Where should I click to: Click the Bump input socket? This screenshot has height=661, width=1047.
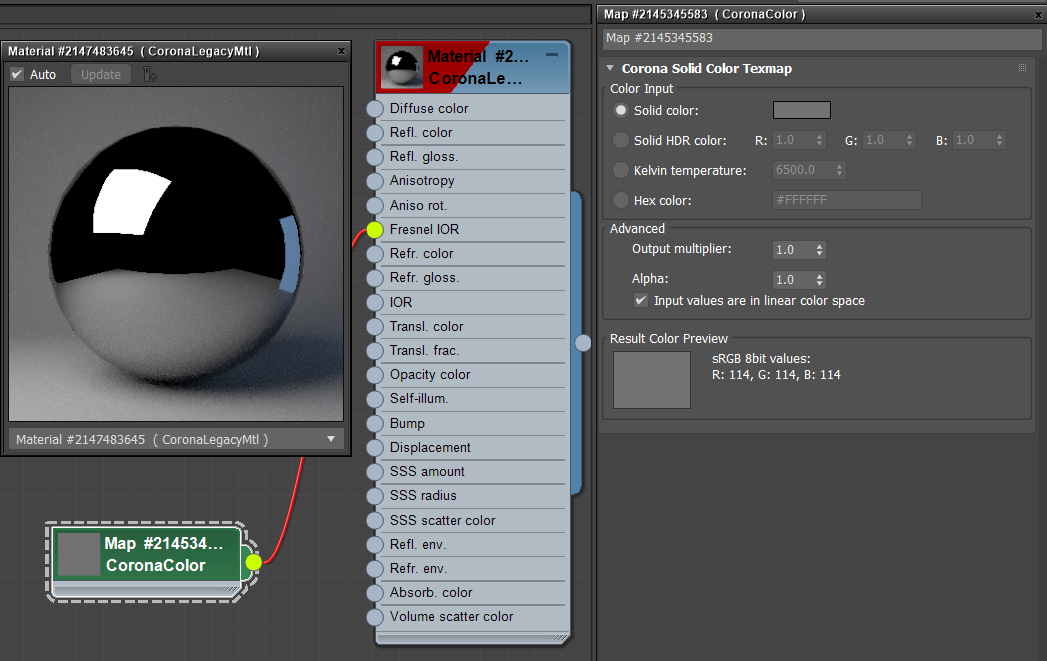pyautogui.click(x=375, y=423)
